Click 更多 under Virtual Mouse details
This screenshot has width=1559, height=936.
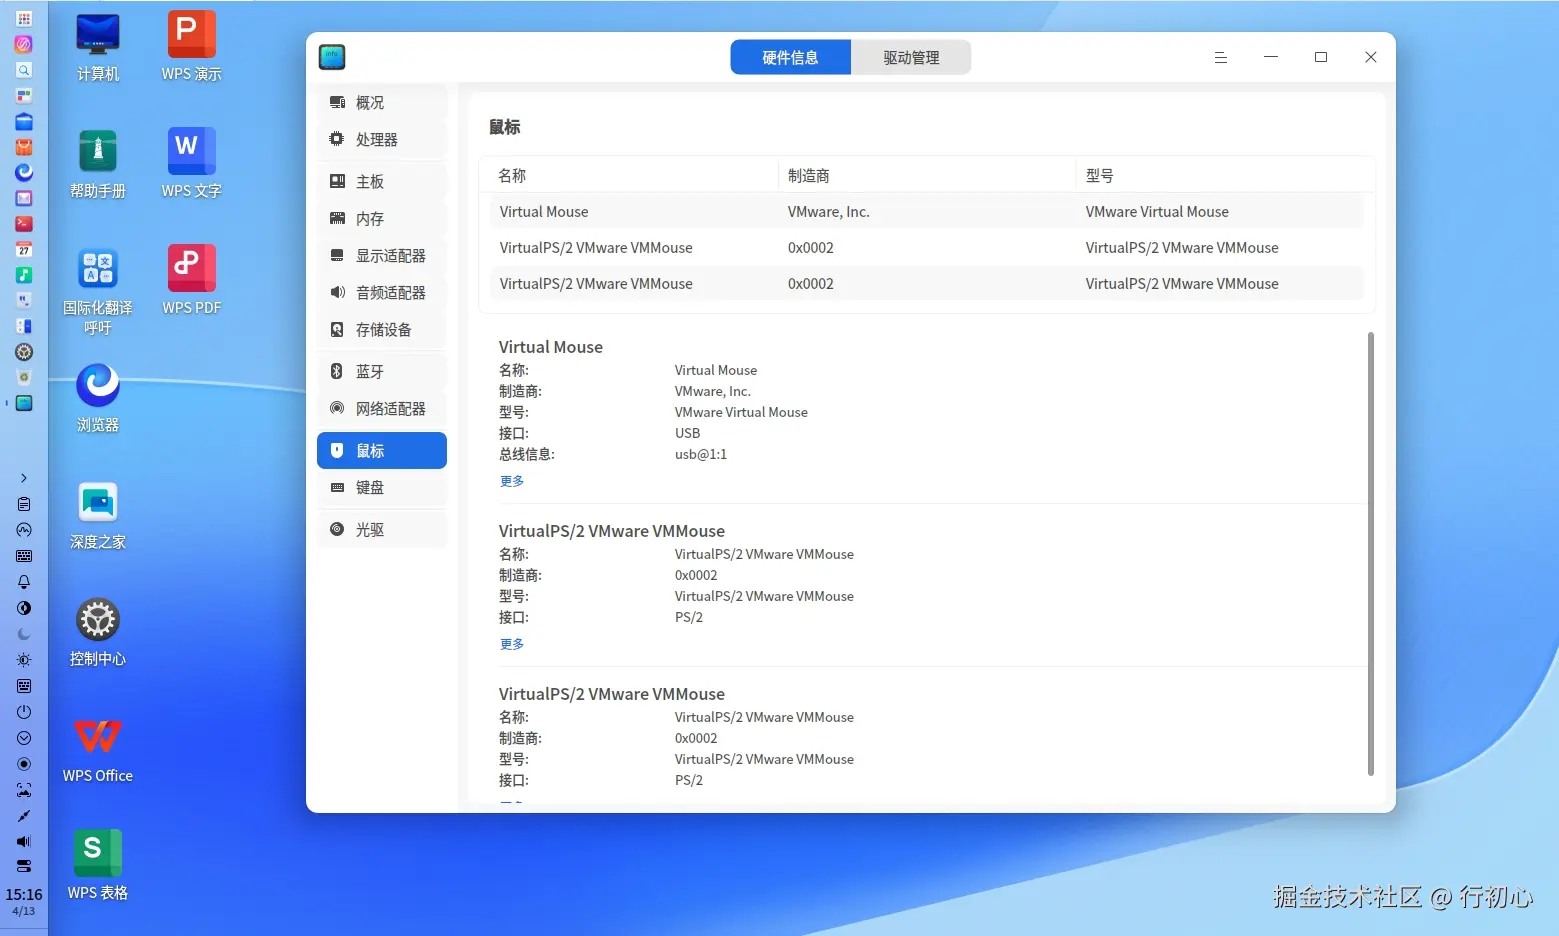point(512,481)
